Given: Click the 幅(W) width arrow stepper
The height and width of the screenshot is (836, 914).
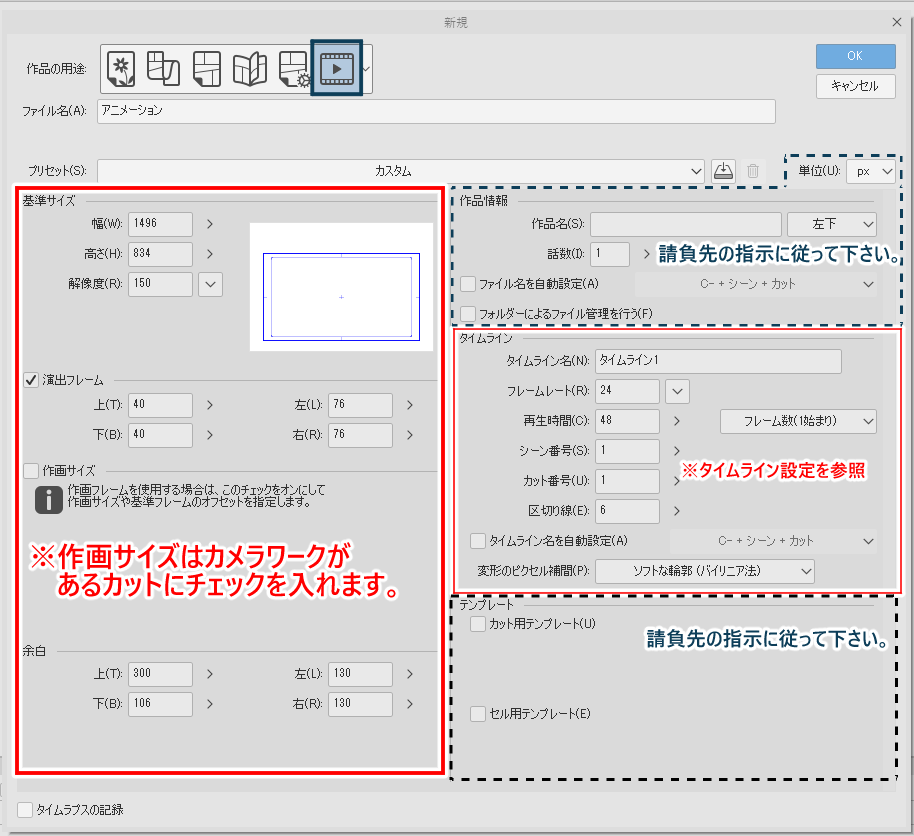Looking at the screenshot, I should 210,224.
